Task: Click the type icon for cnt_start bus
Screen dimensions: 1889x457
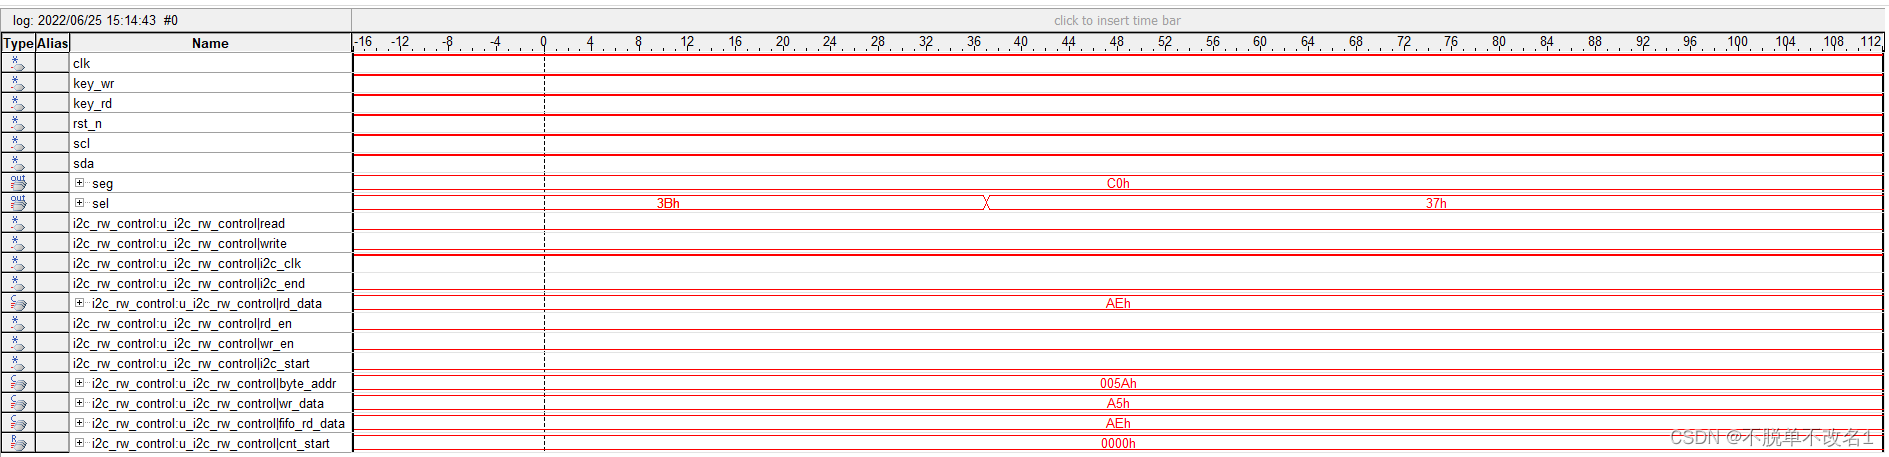Action: 18,443
